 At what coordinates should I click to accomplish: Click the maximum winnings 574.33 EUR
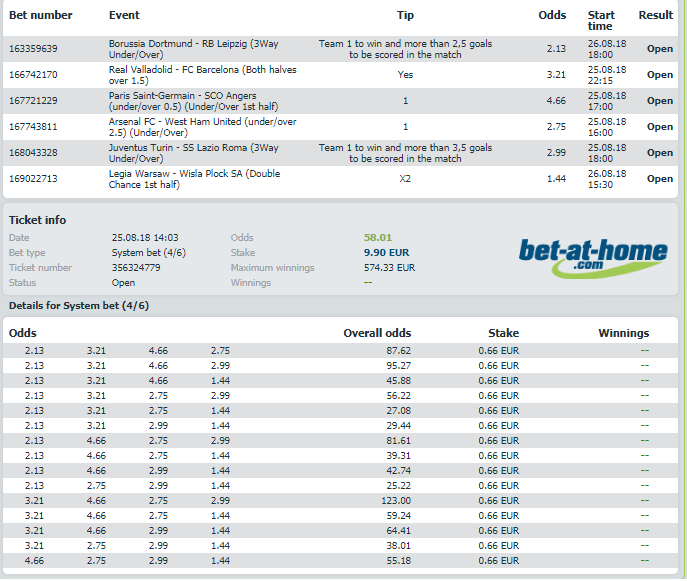390,268
